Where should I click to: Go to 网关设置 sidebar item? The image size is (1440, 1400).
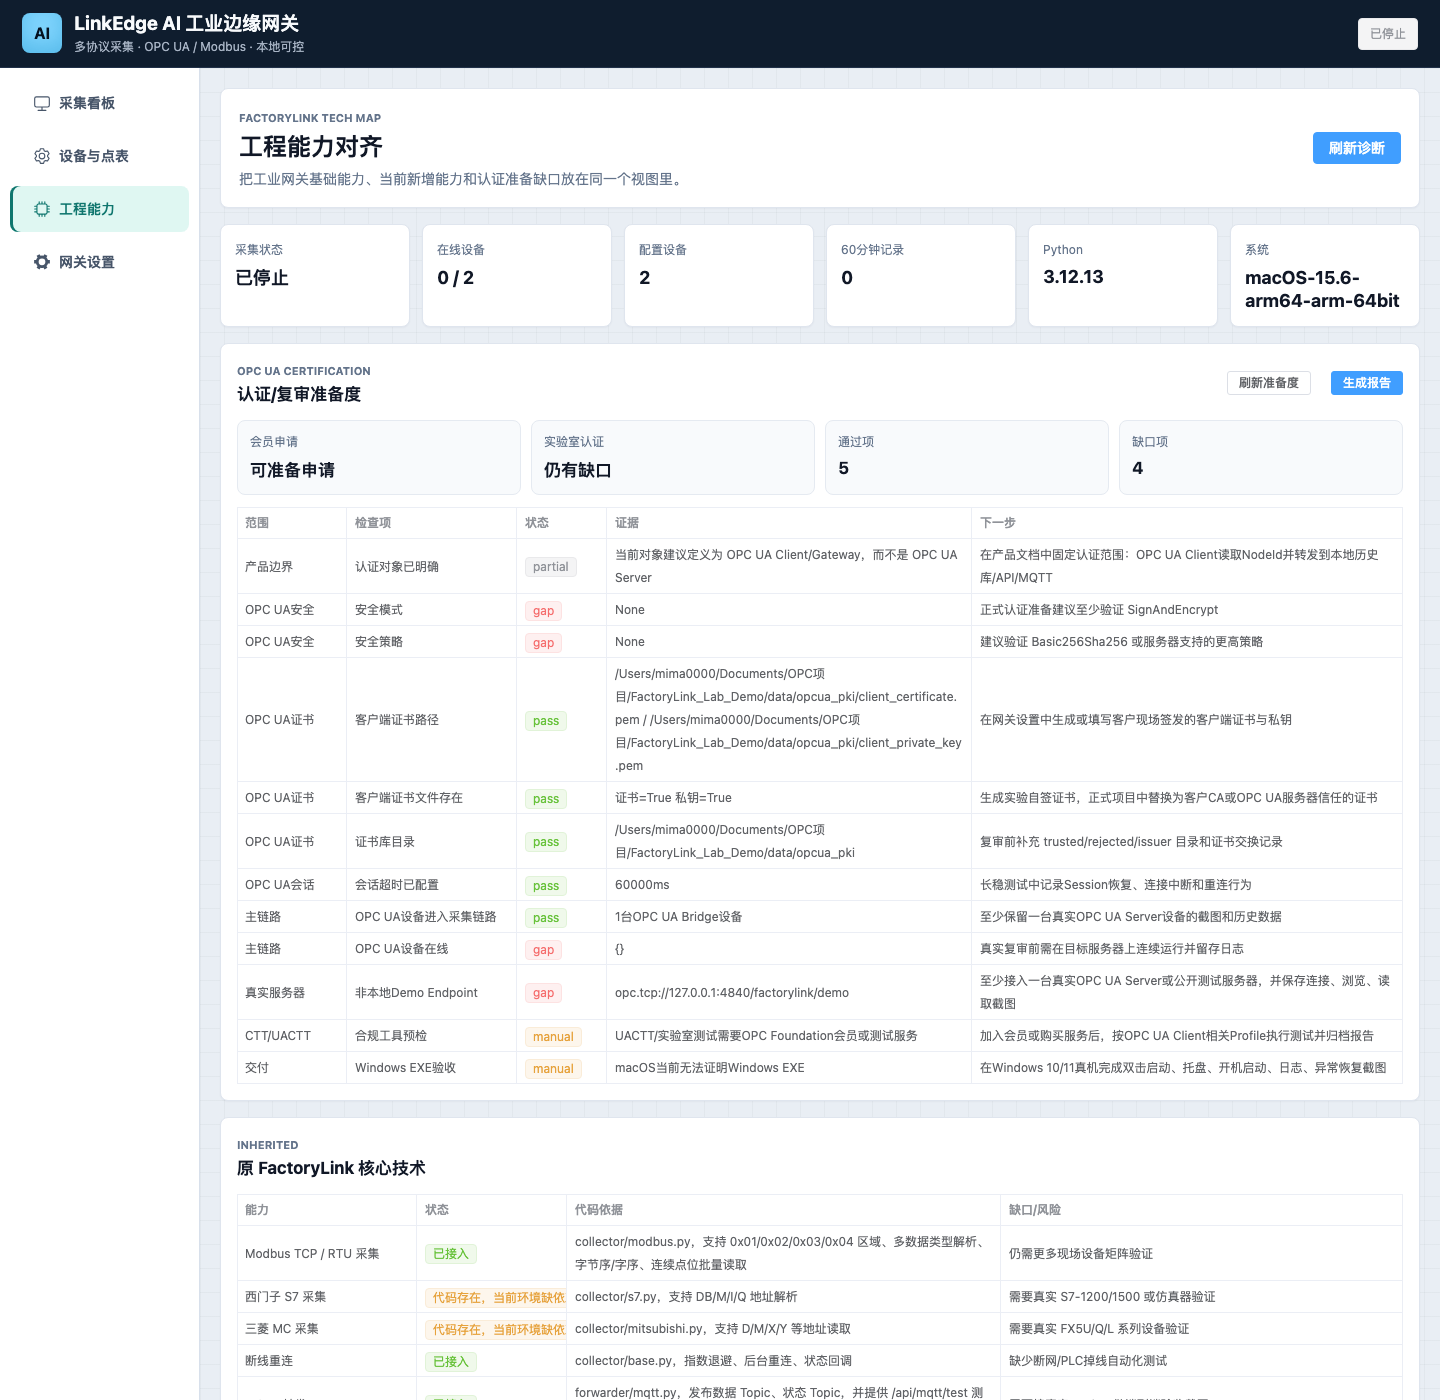tap(100, 262)
